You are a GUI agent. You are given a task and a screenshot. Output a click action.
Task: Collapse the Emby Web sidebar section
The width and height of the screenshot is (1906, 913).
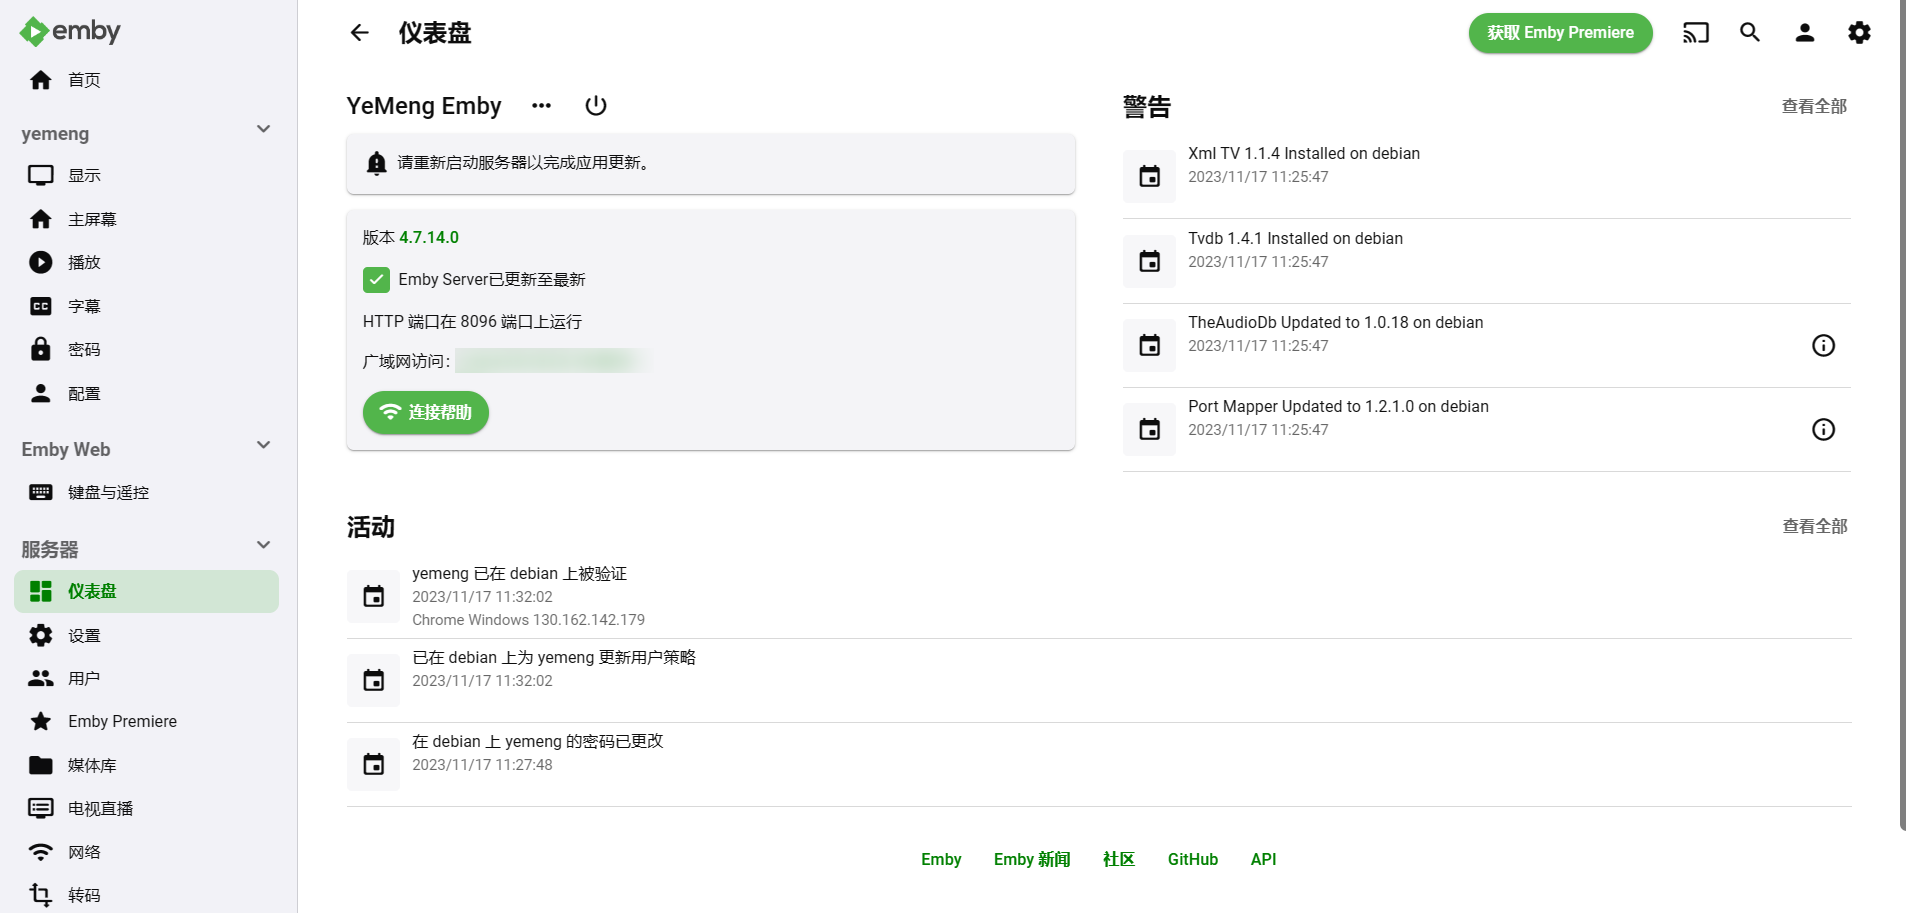[x=263, y=445]
